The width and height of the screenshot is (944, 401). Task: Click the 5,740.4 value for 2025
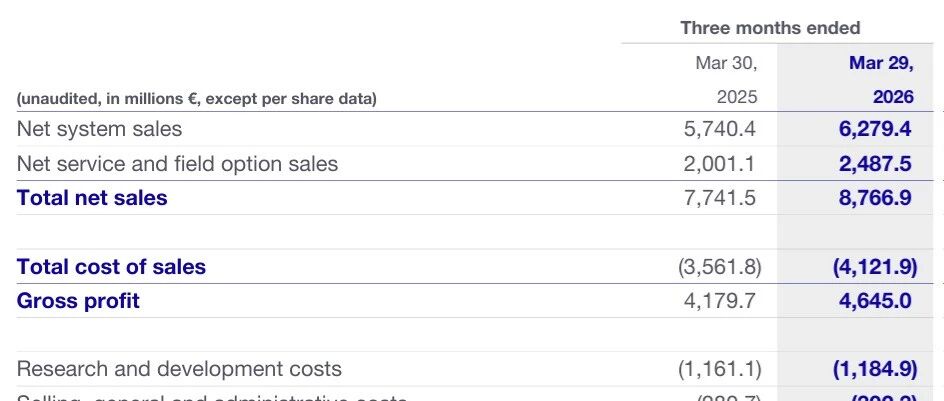coord(719,129)
